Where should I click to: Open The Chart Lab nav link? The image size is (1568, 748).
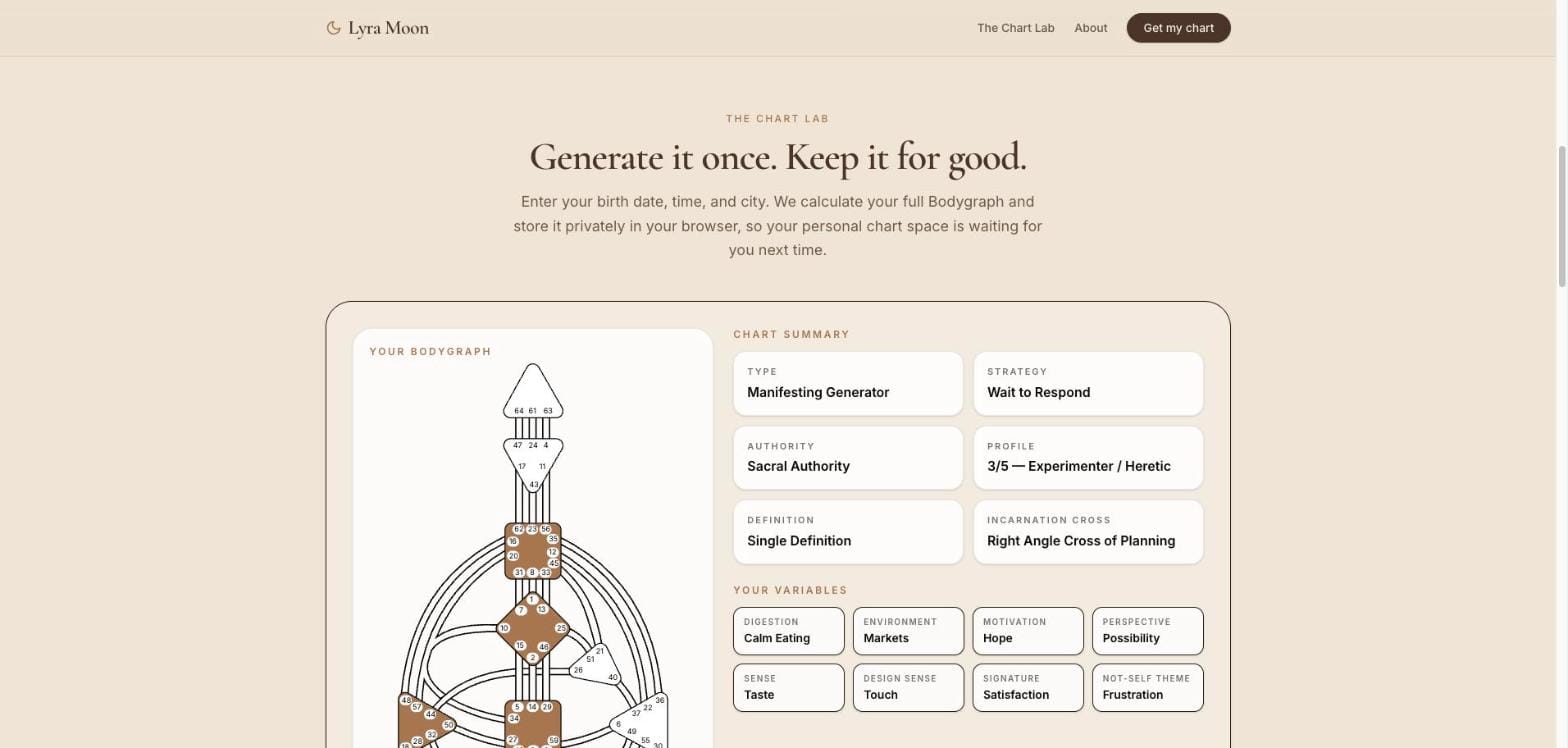click(1015, 28)
